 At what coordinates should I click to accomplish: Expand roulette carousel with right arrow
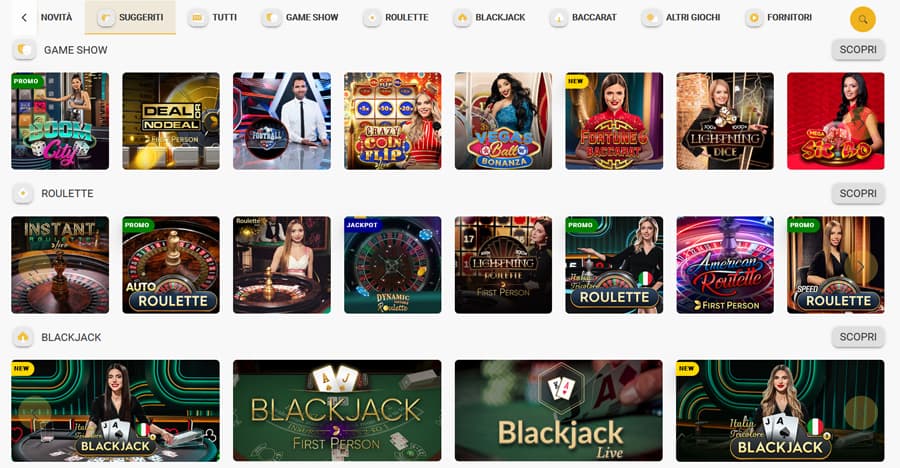[x=860, y=267]
